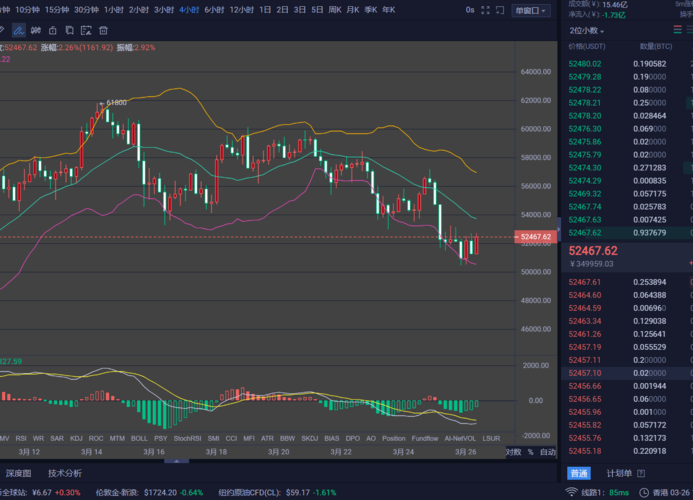Switch to the 深度图 depth chart tab
Image resolution: width=693 pixels, height=500 pixels.
pyautogui.click(x=17, y=473)
